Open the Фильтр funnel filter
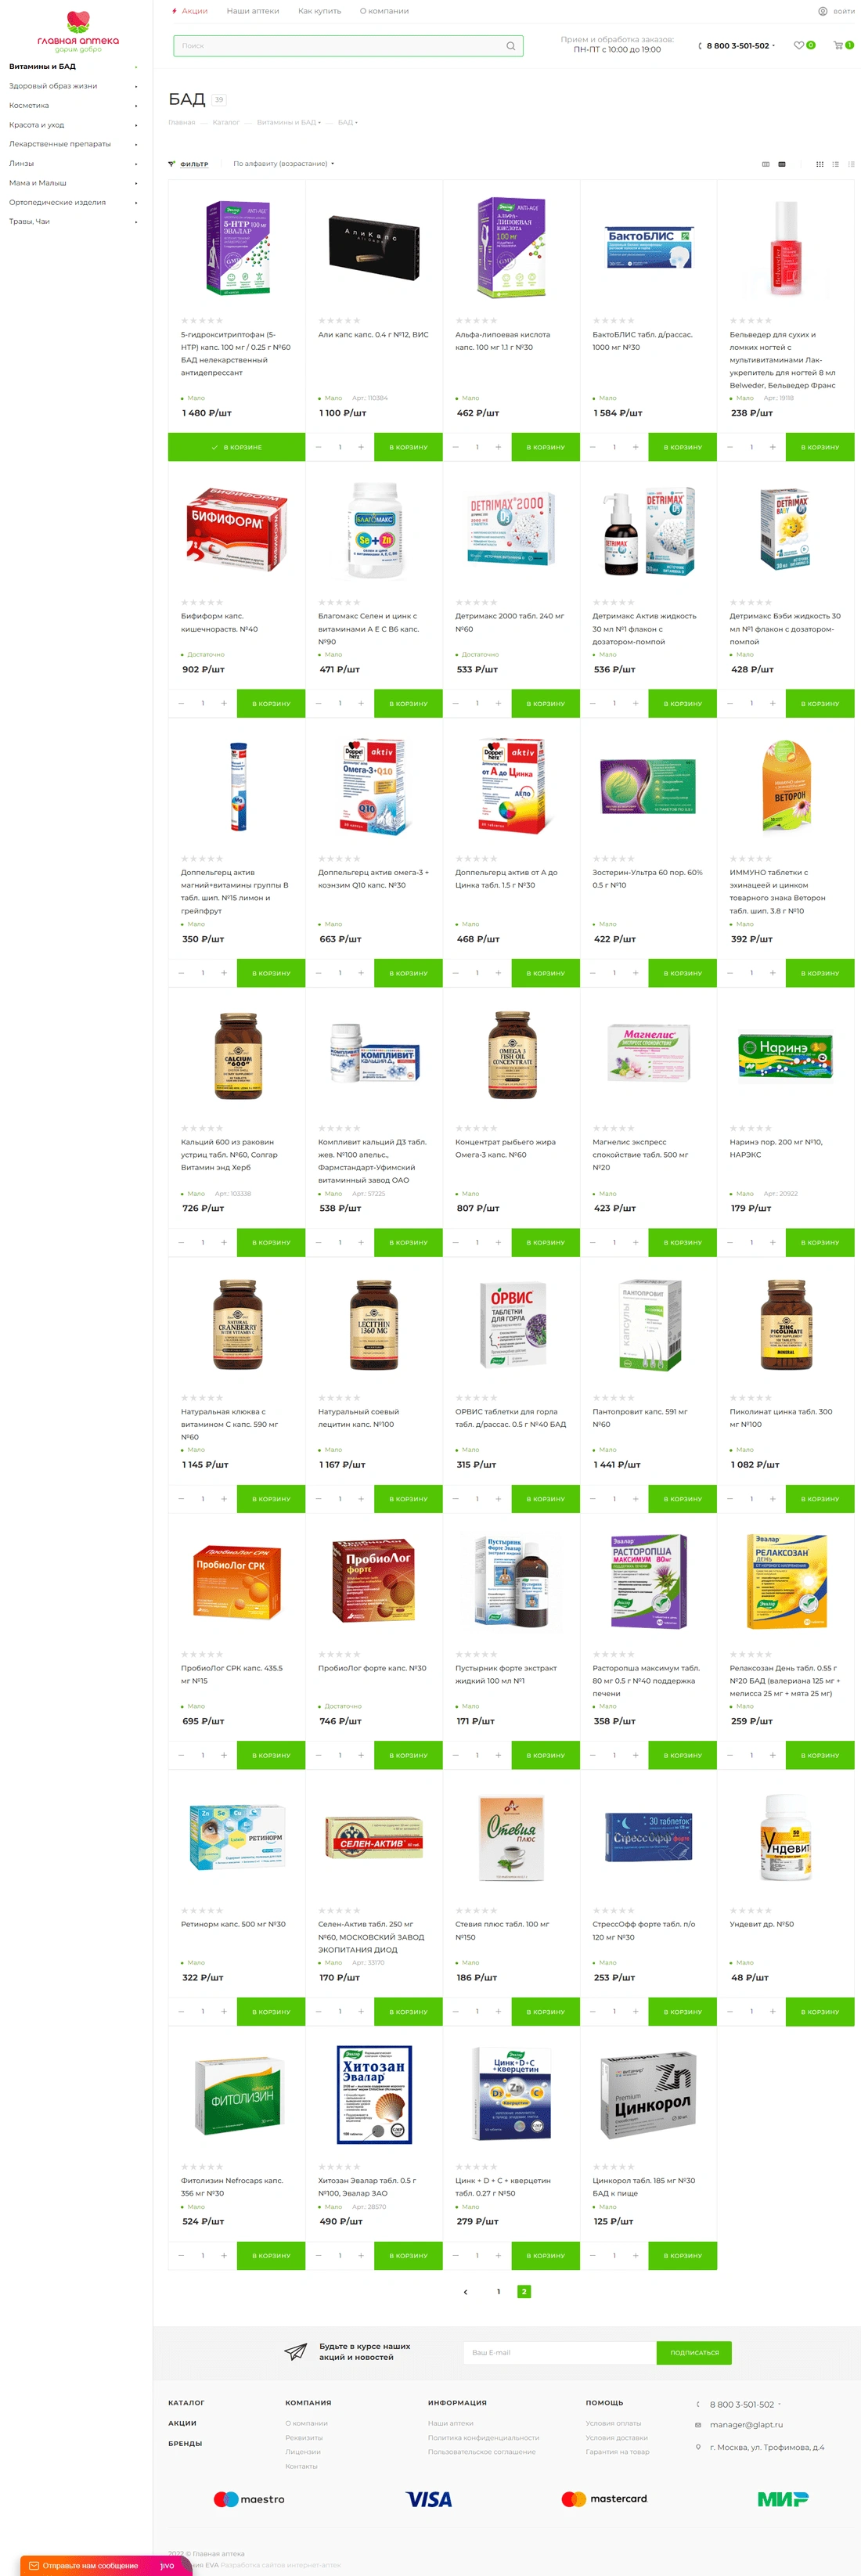 point(189,164)
